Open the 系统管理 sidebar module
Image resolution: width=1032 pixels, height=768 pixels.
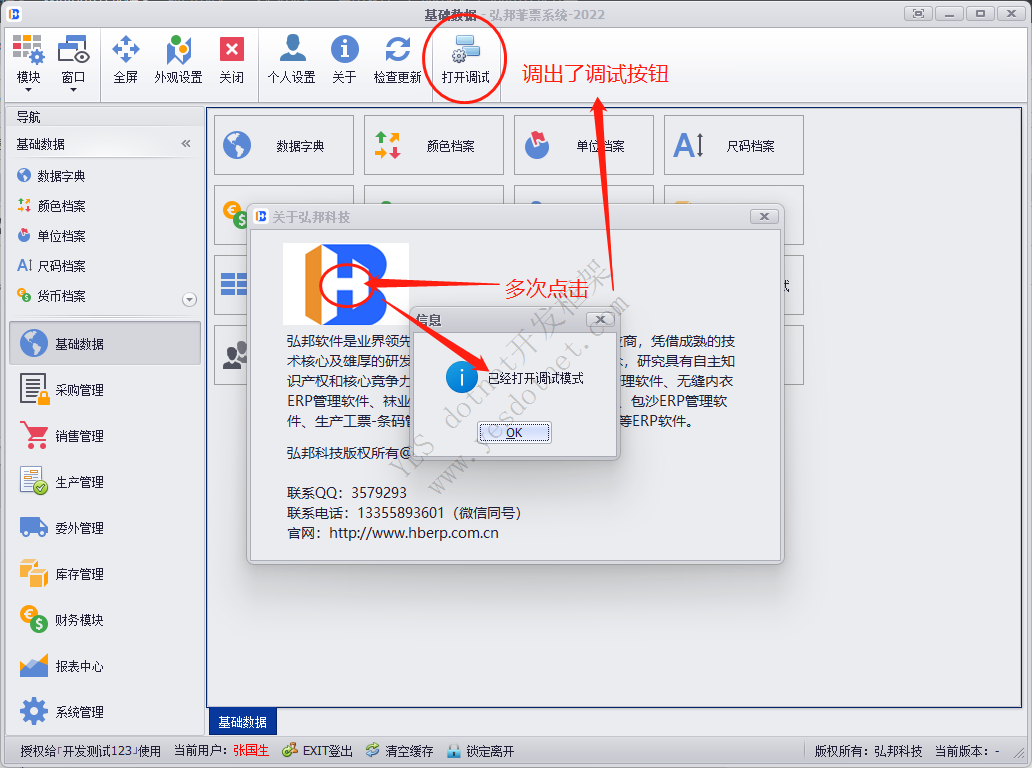click(x=105, y=712)
